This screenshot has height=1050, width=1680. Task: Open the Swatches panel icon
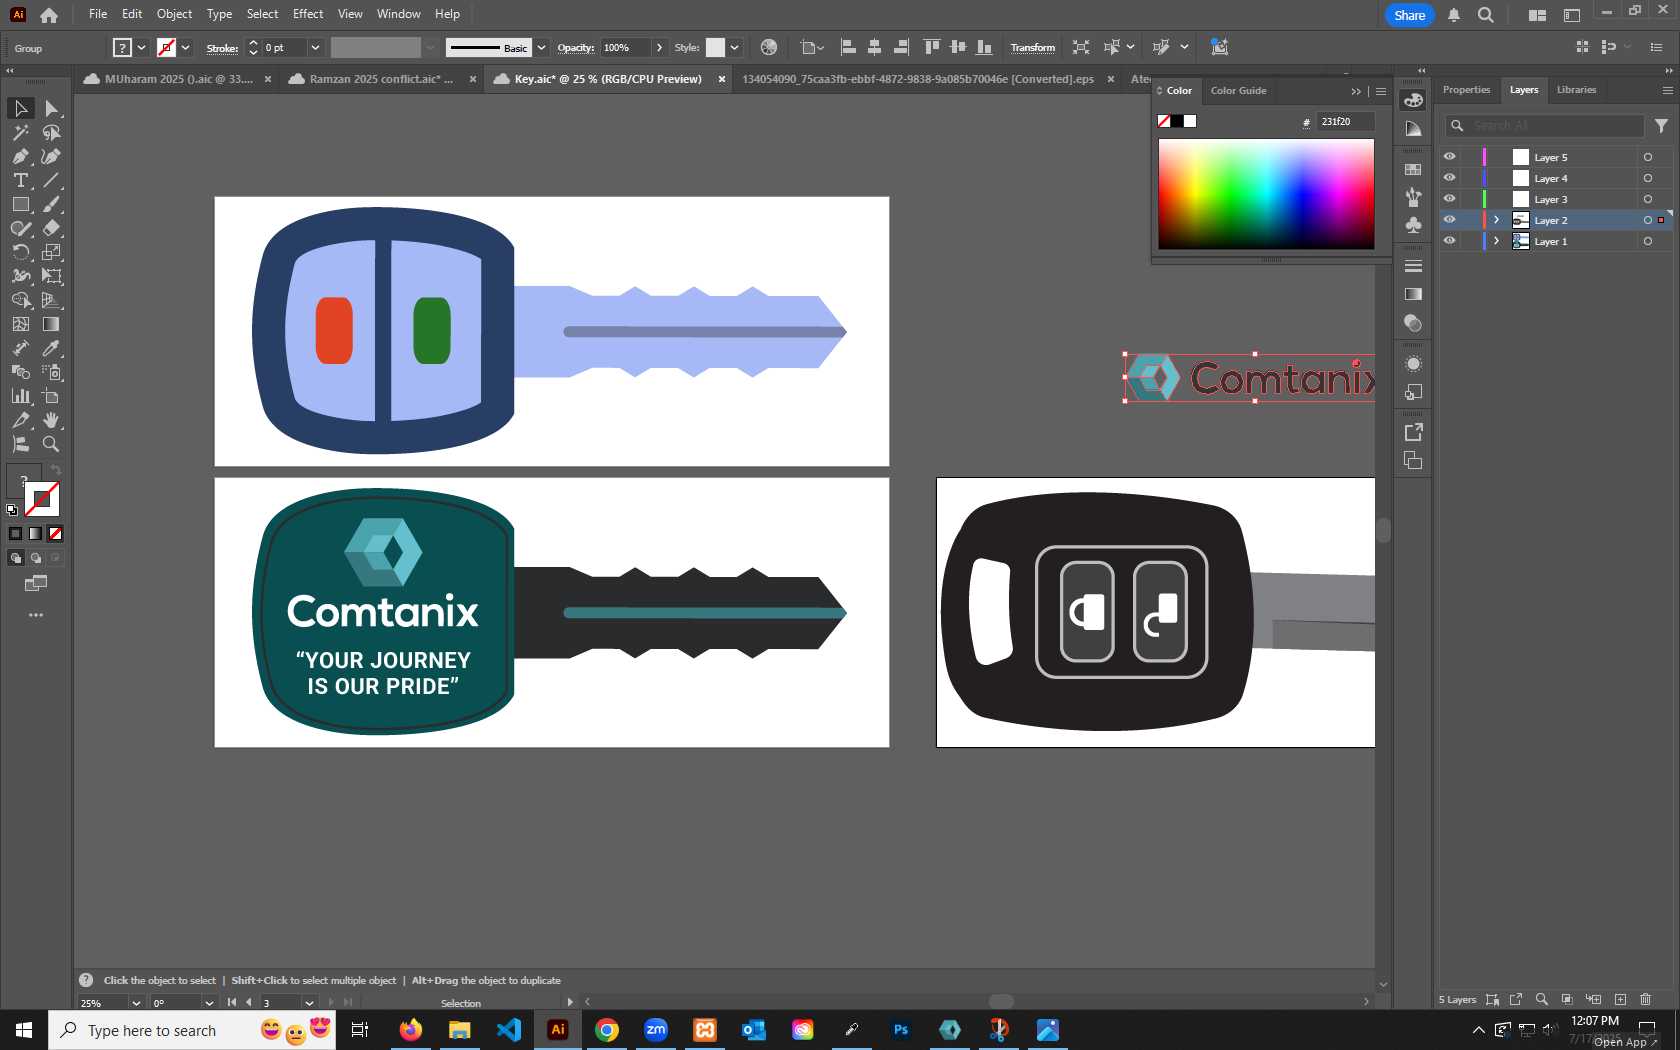1413,170
